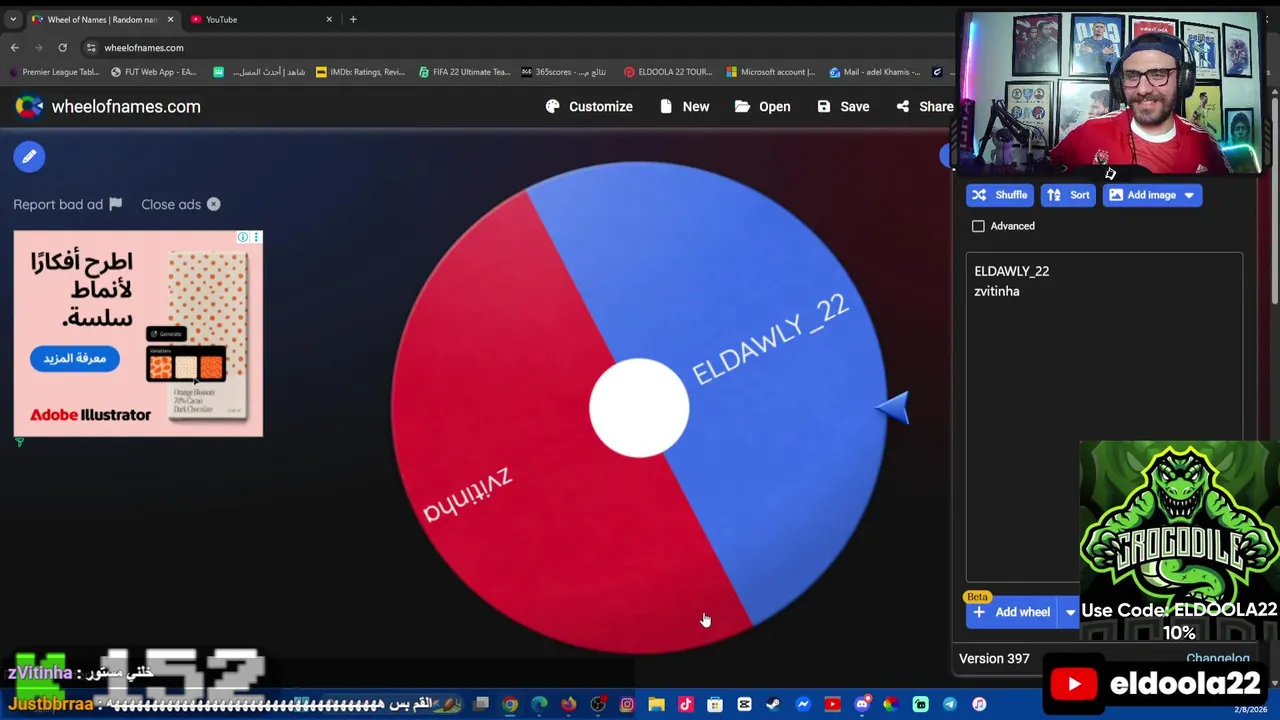Share the wheel
The image size is (1280, 720).
[x=925, y=106]
